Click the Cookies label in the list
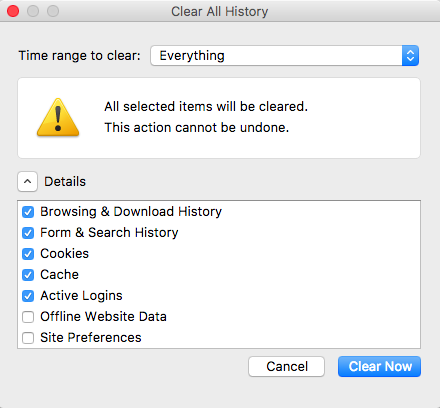 tap(65, 254)
